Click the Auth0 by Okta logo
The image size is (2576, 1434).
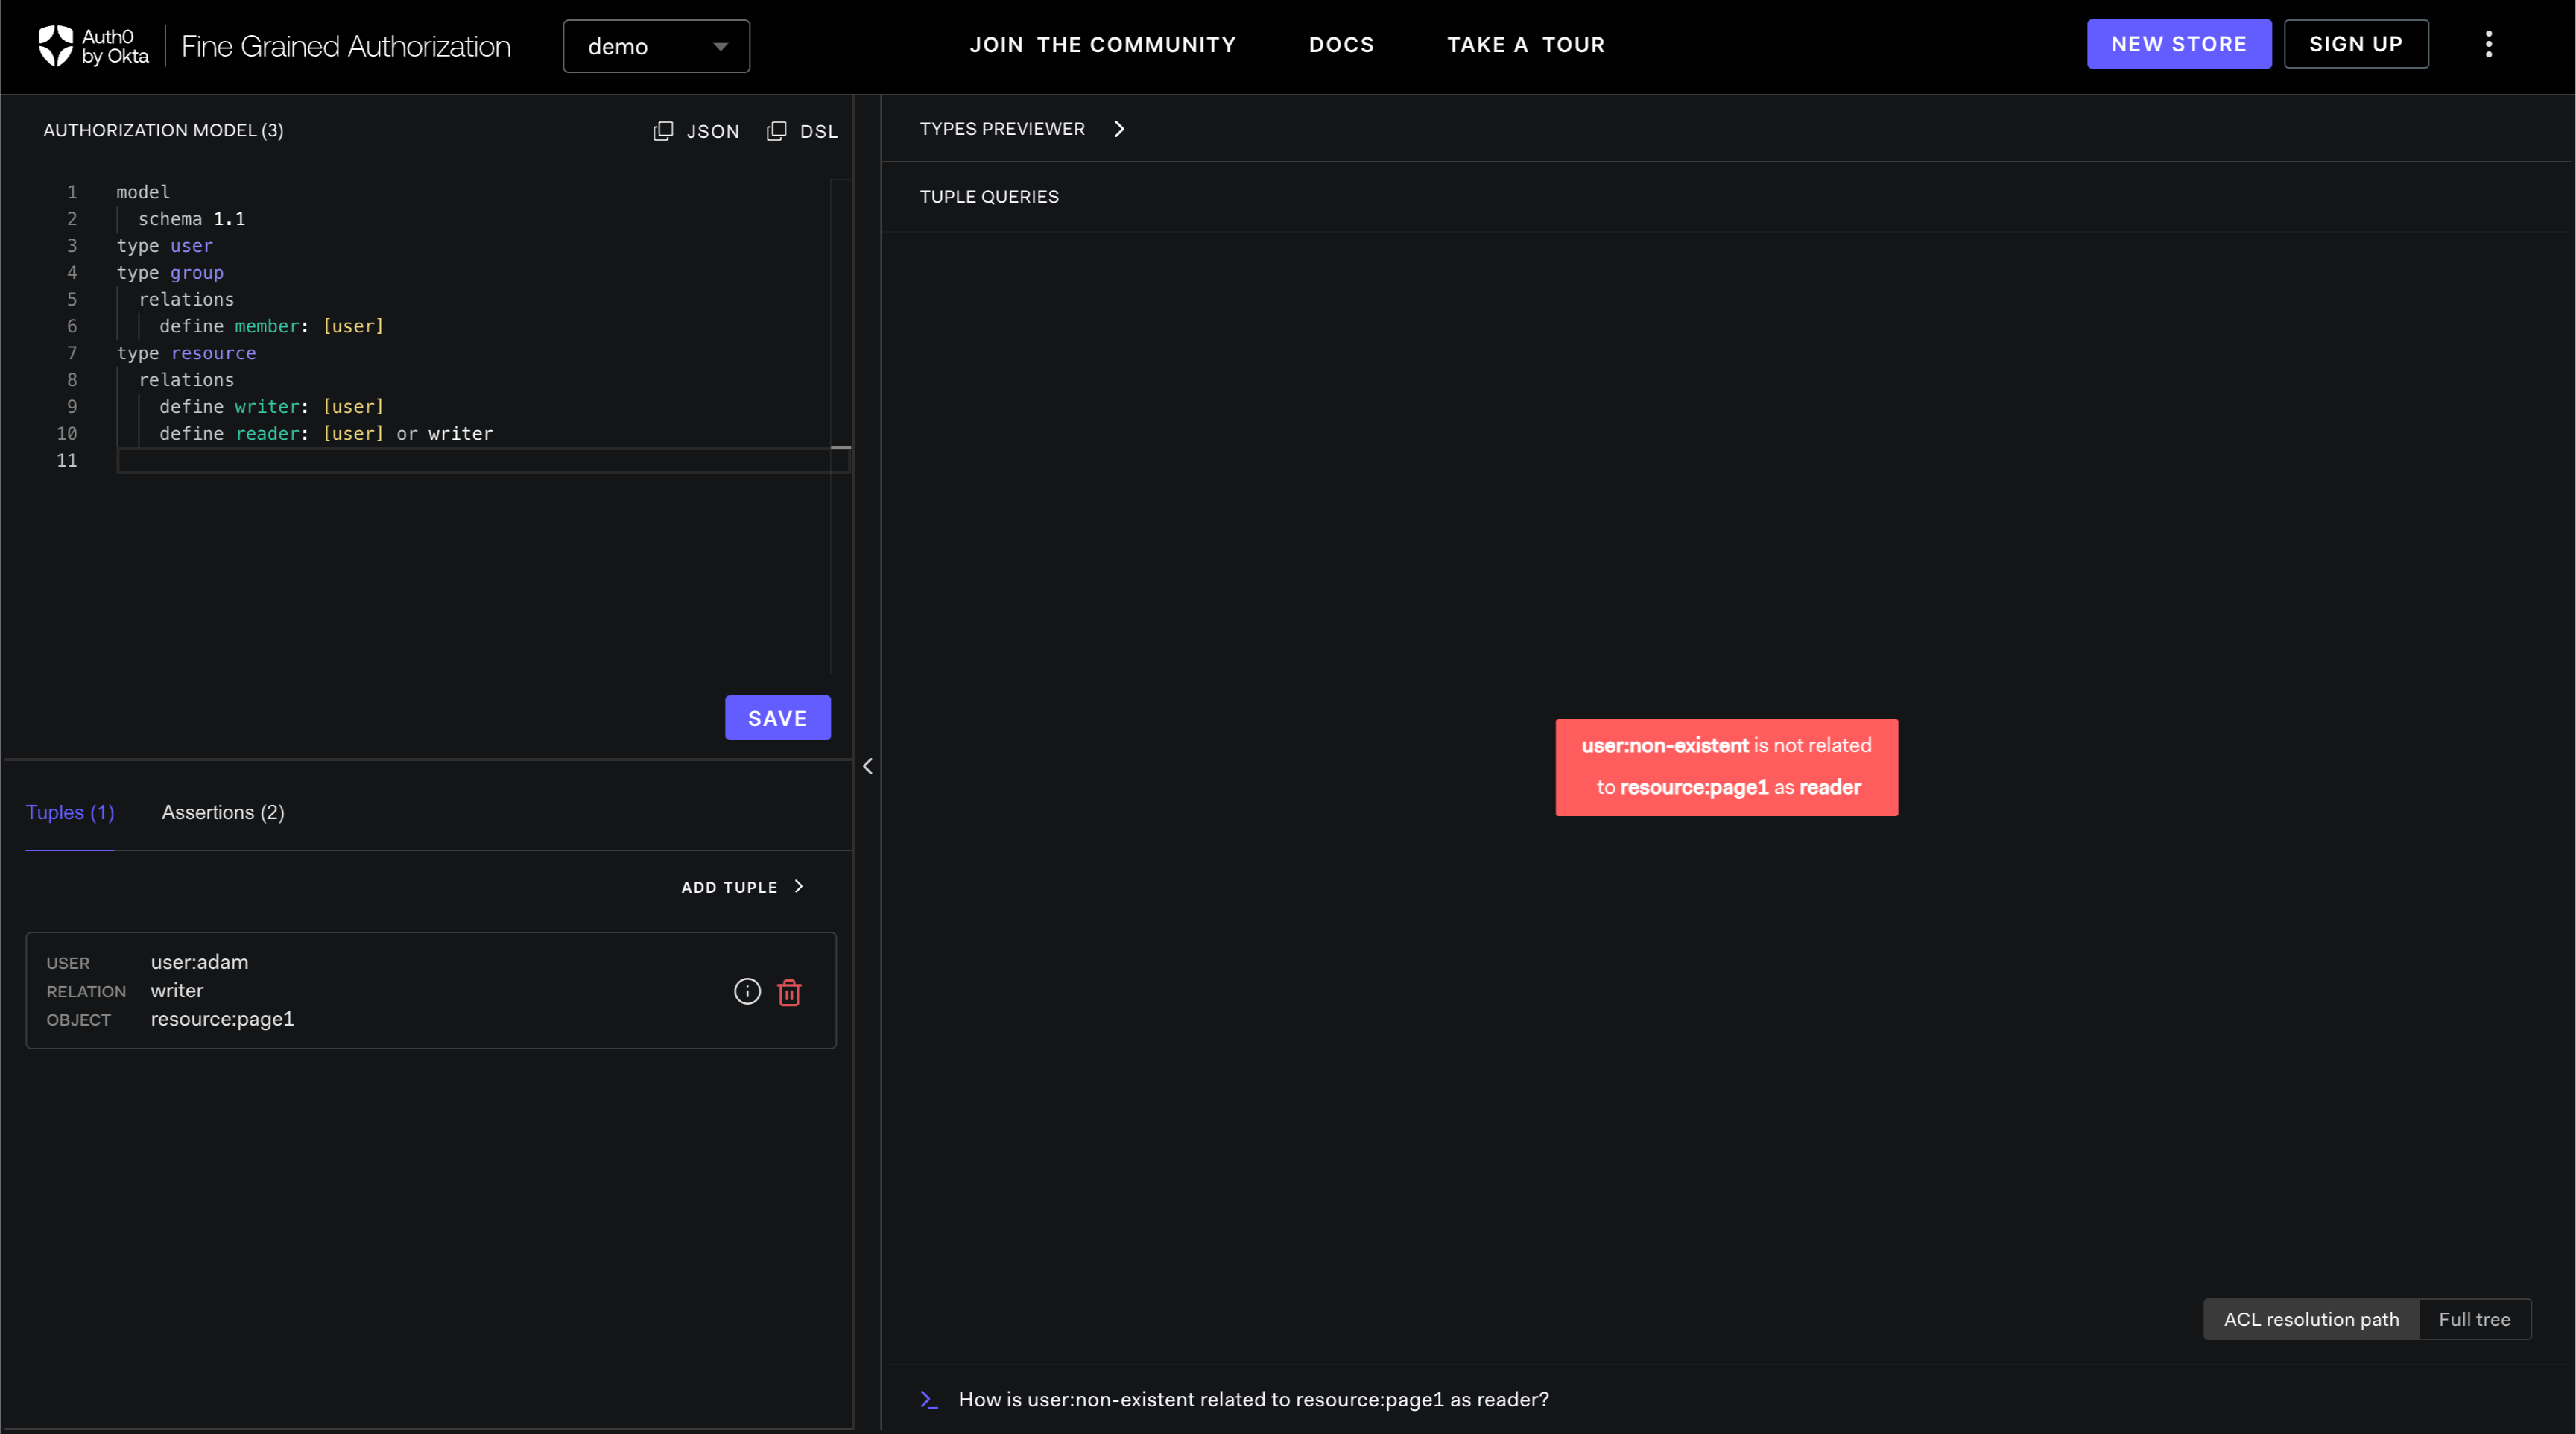pyautogui.click(x=93, y=46)
